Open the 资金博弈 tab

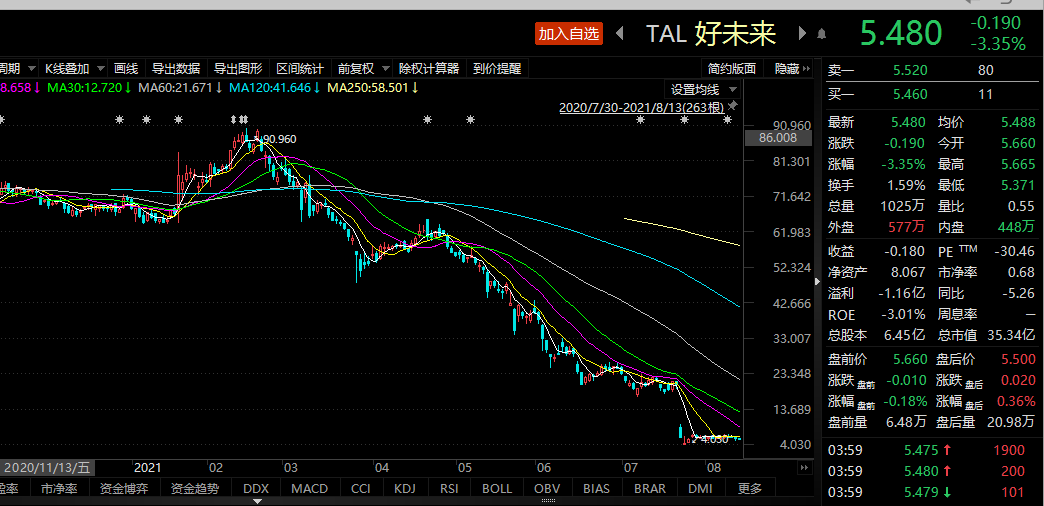(x=125, y=489)
